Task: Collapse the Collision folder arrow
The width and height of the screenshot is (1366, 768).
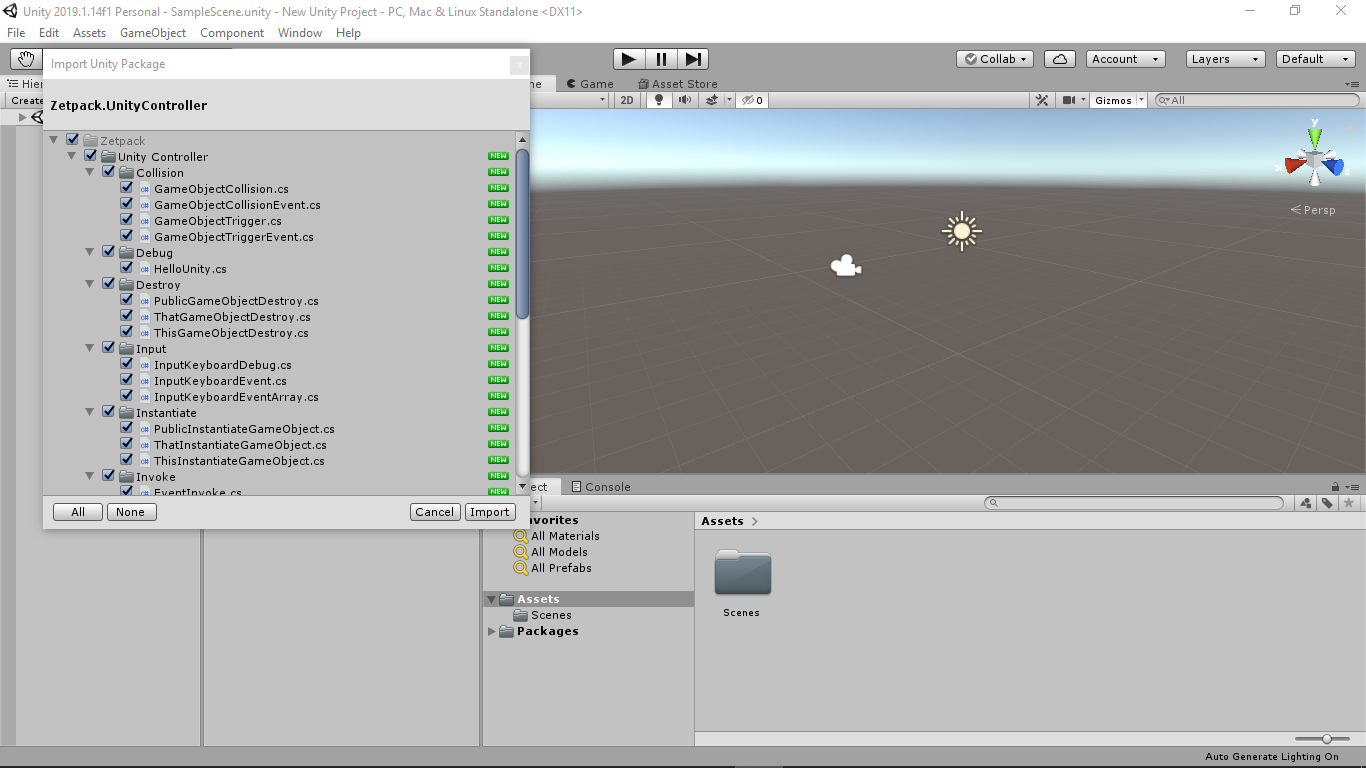Action: tap(90, 172)
